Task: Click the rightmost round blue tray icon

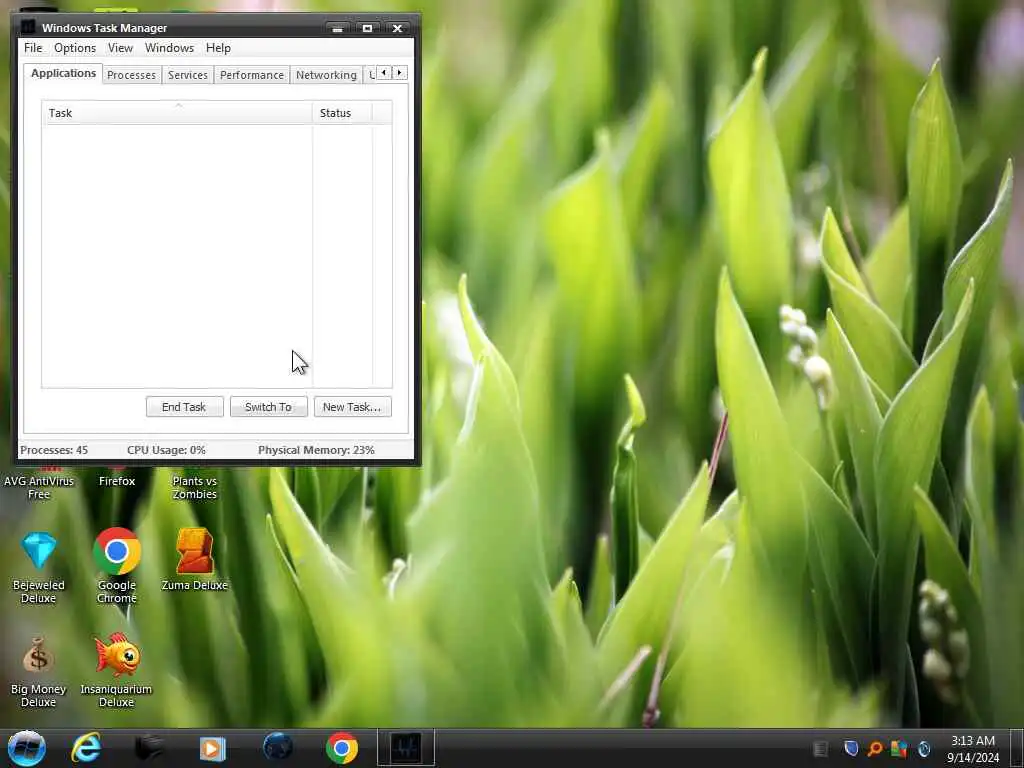Action: pyautogui.click(x=923, y=748)
